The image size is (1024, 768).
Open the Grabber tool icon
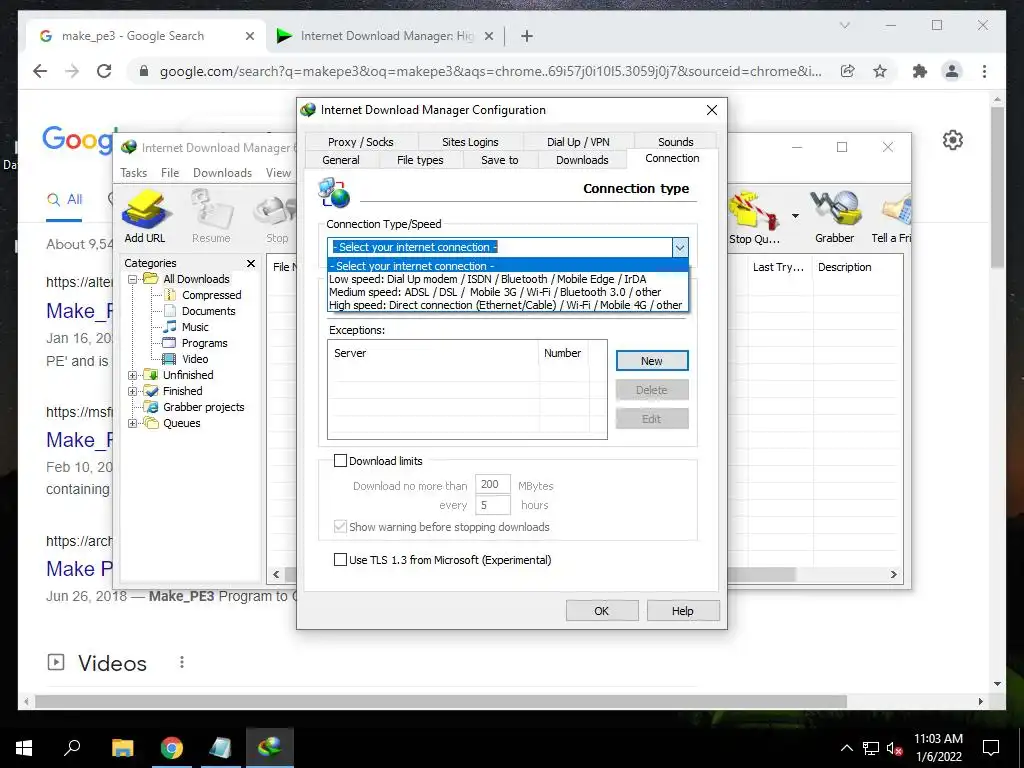(x=835, y=217)
